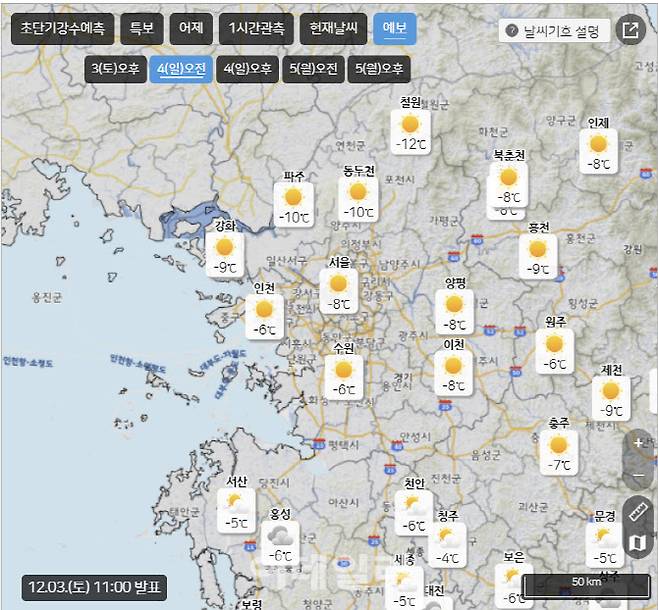Click the 인천 -6℃ temperature
The image size is (658, 610).
tap(265, 330)
